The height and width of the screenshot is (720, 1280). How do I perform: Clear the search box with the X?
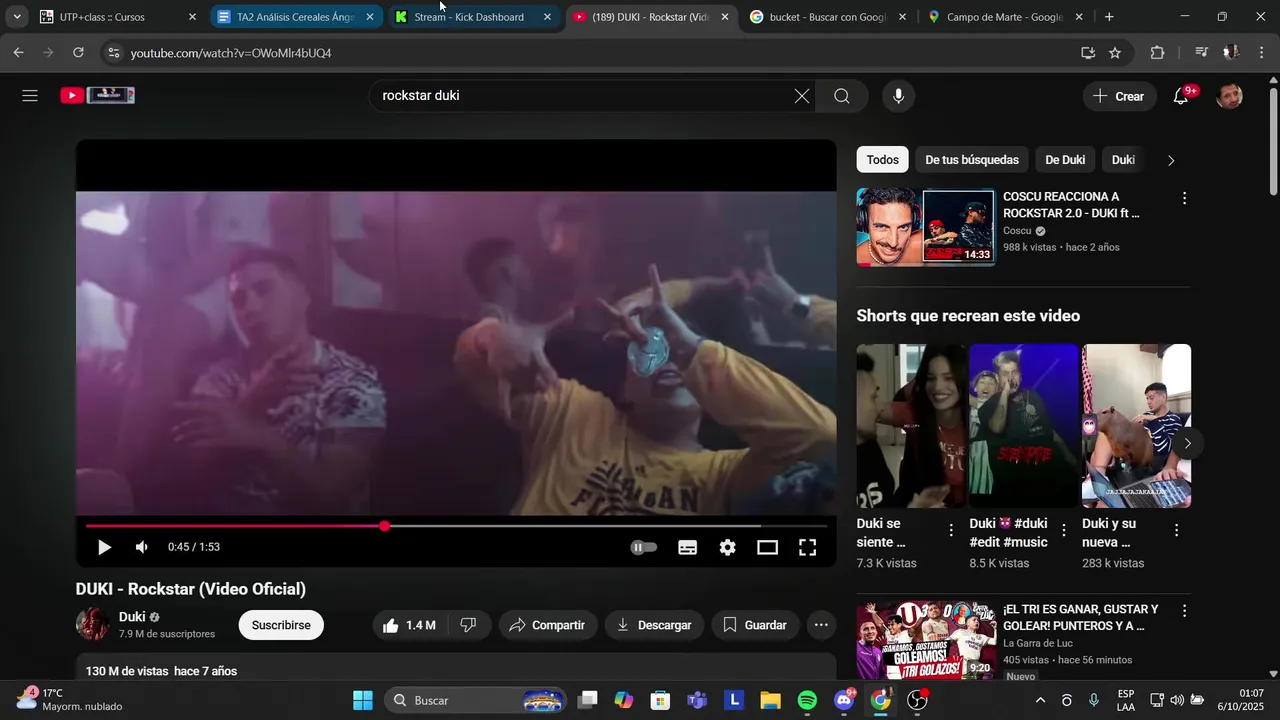[802, 96]
